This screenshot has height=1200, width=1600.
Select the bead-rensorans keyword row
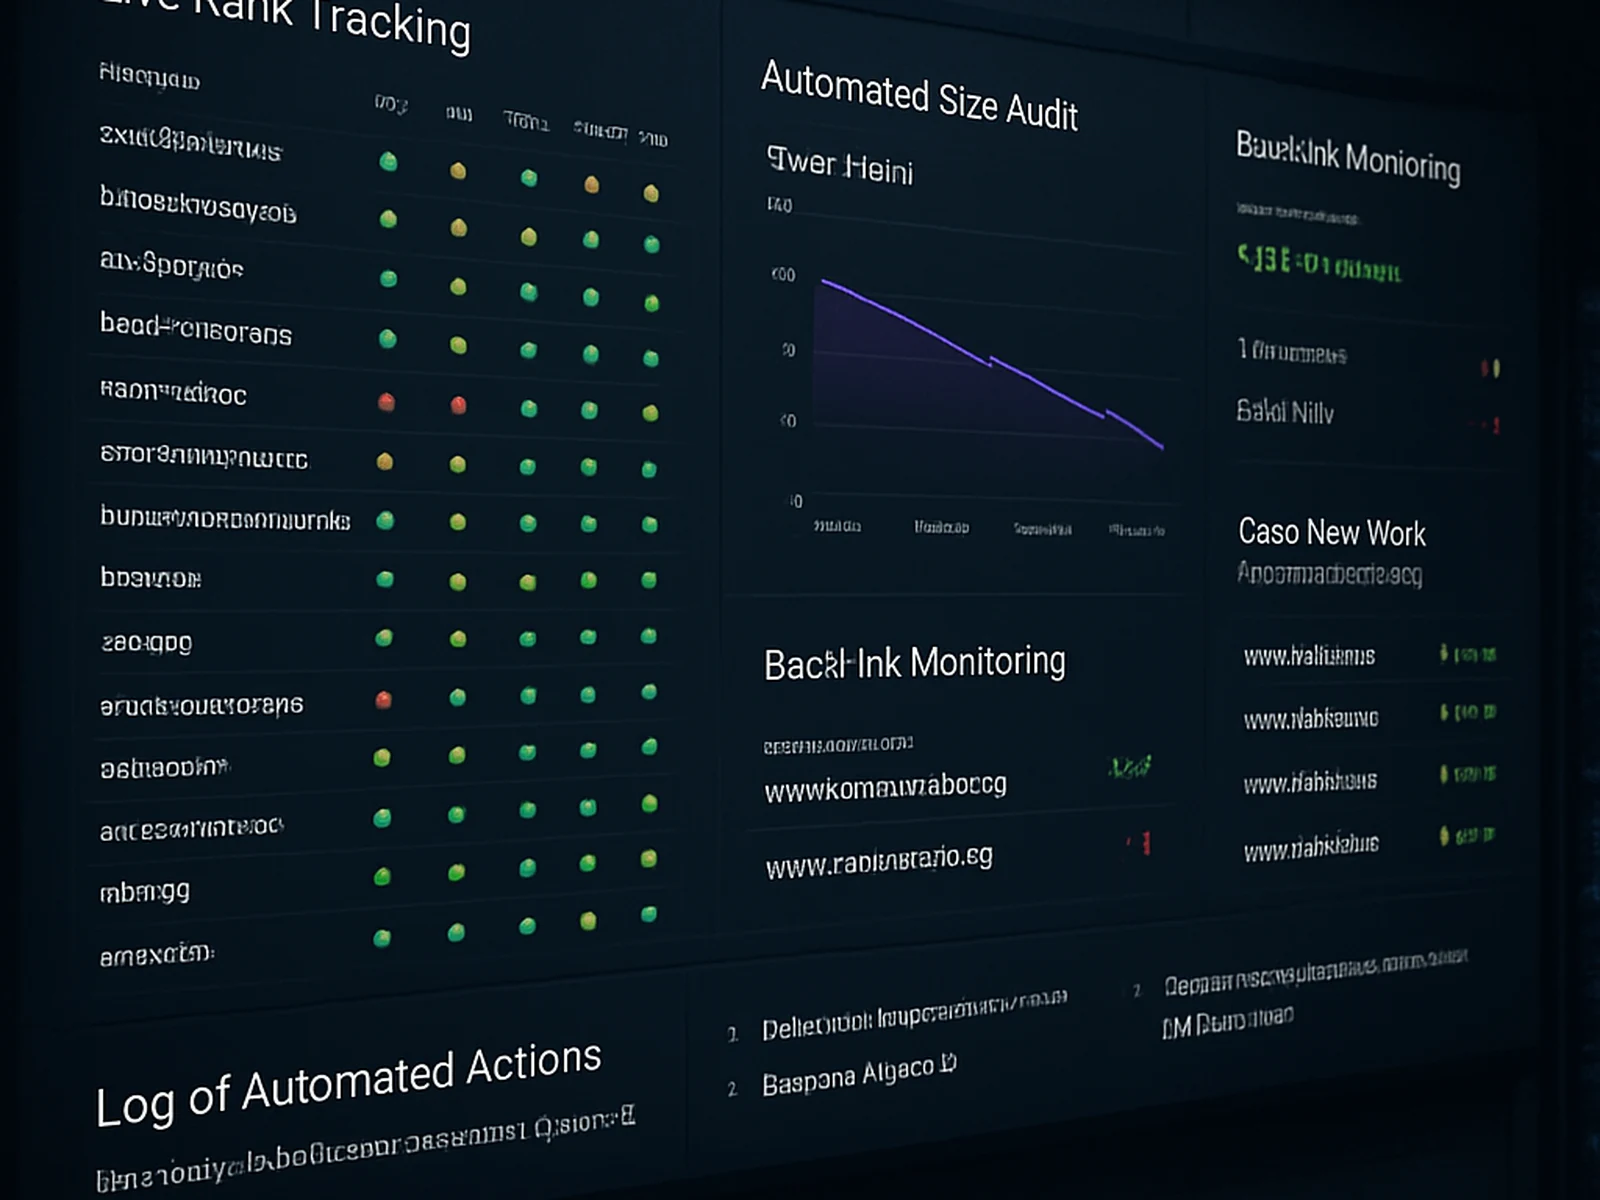click(x=196, y=328)
